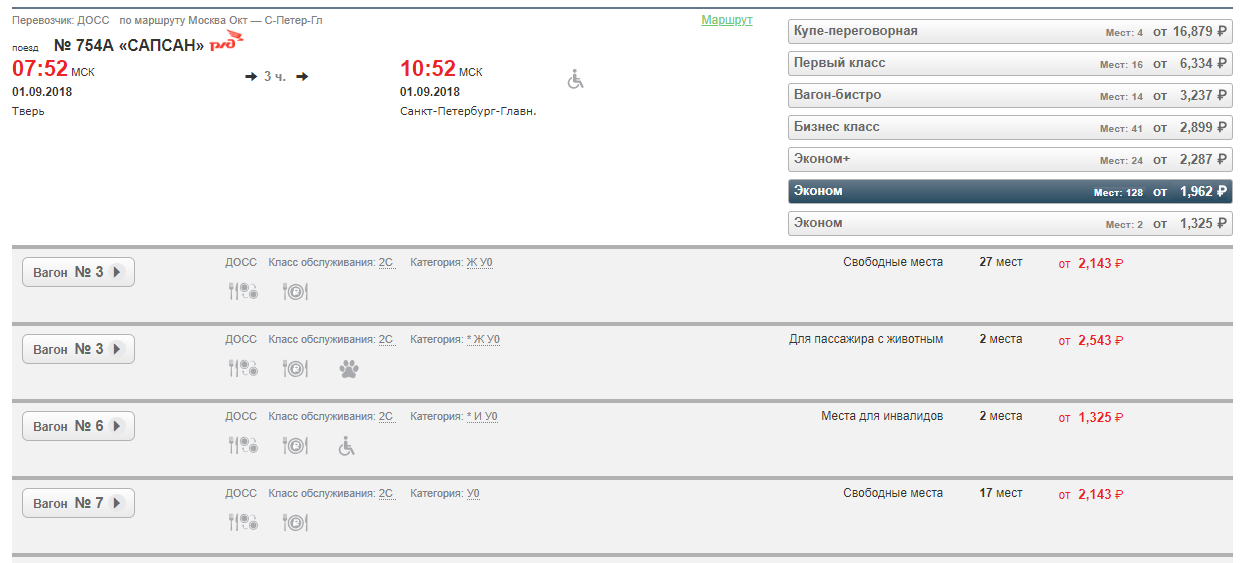Open the Маршрут link
This screenshot has height=563, width=1246.
point(727,20)
